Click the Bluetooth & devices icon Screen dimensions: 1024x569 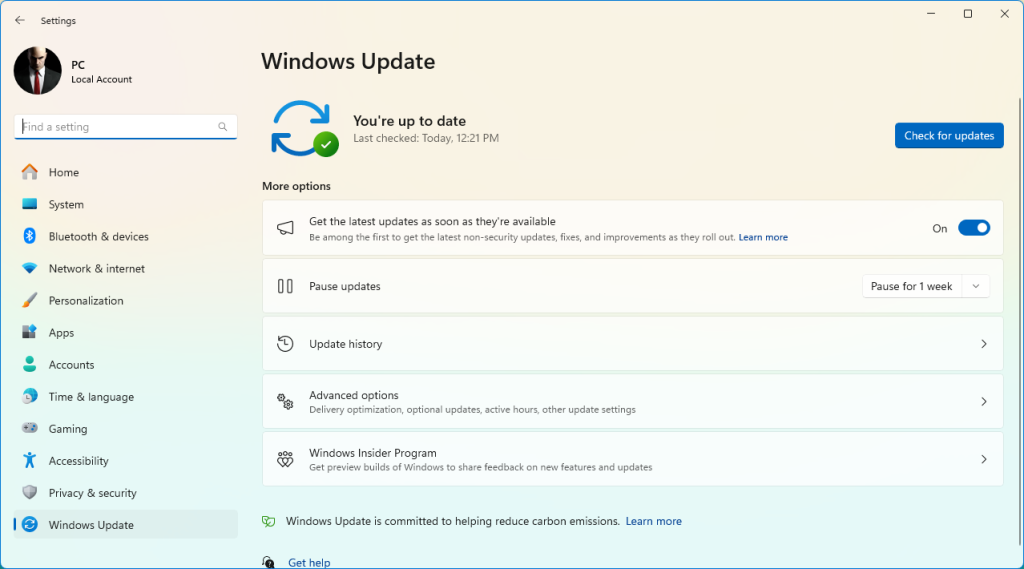click(29, 236)
